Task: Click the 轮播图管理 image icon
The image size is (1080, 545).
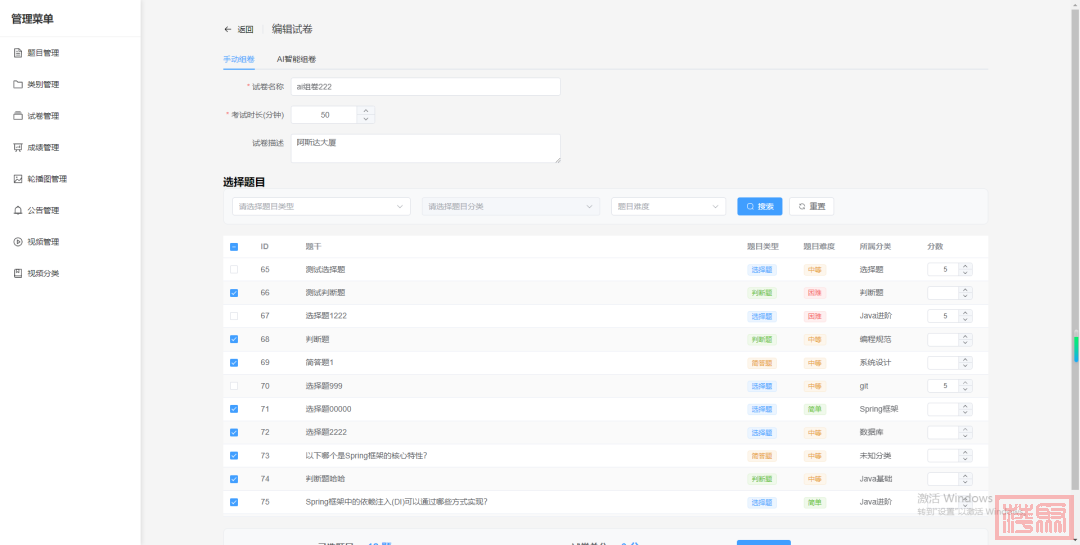Action: [17, 179]
